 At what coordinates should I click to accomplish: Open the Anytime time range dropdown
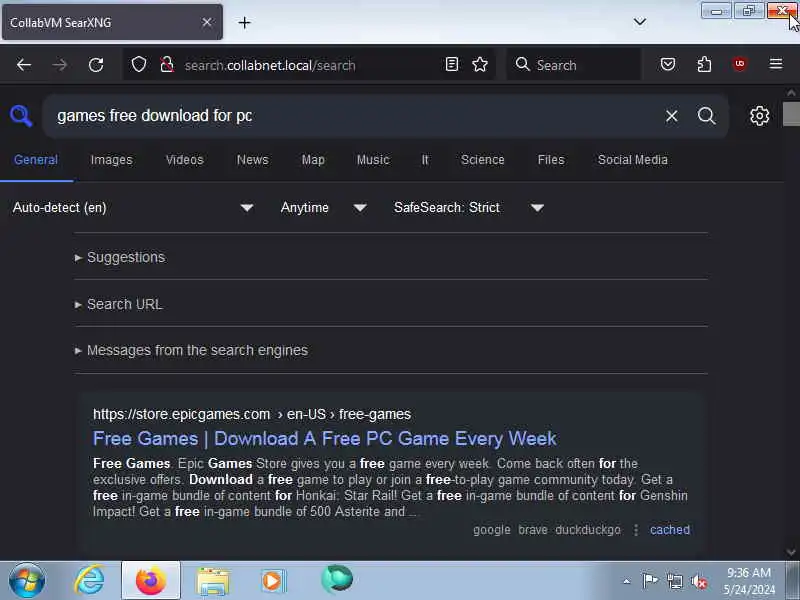coord(323,208)
